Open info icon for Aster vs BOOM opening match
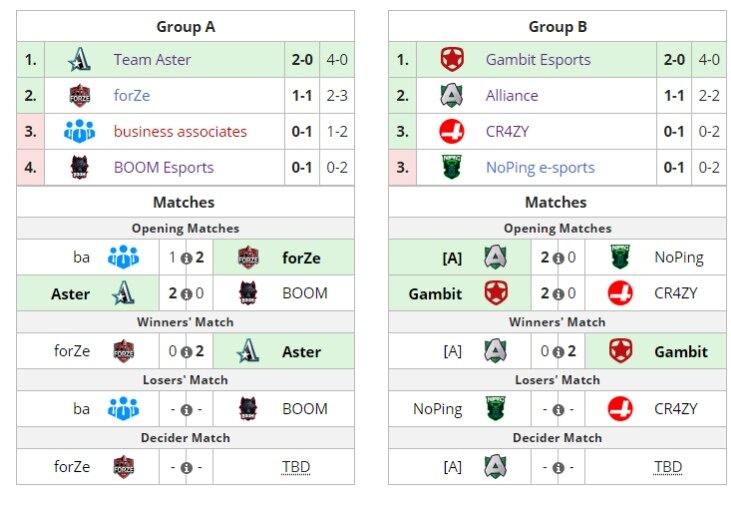Image resolution: width=731 pixels, height=527 pixels. [x=186, y=294]
